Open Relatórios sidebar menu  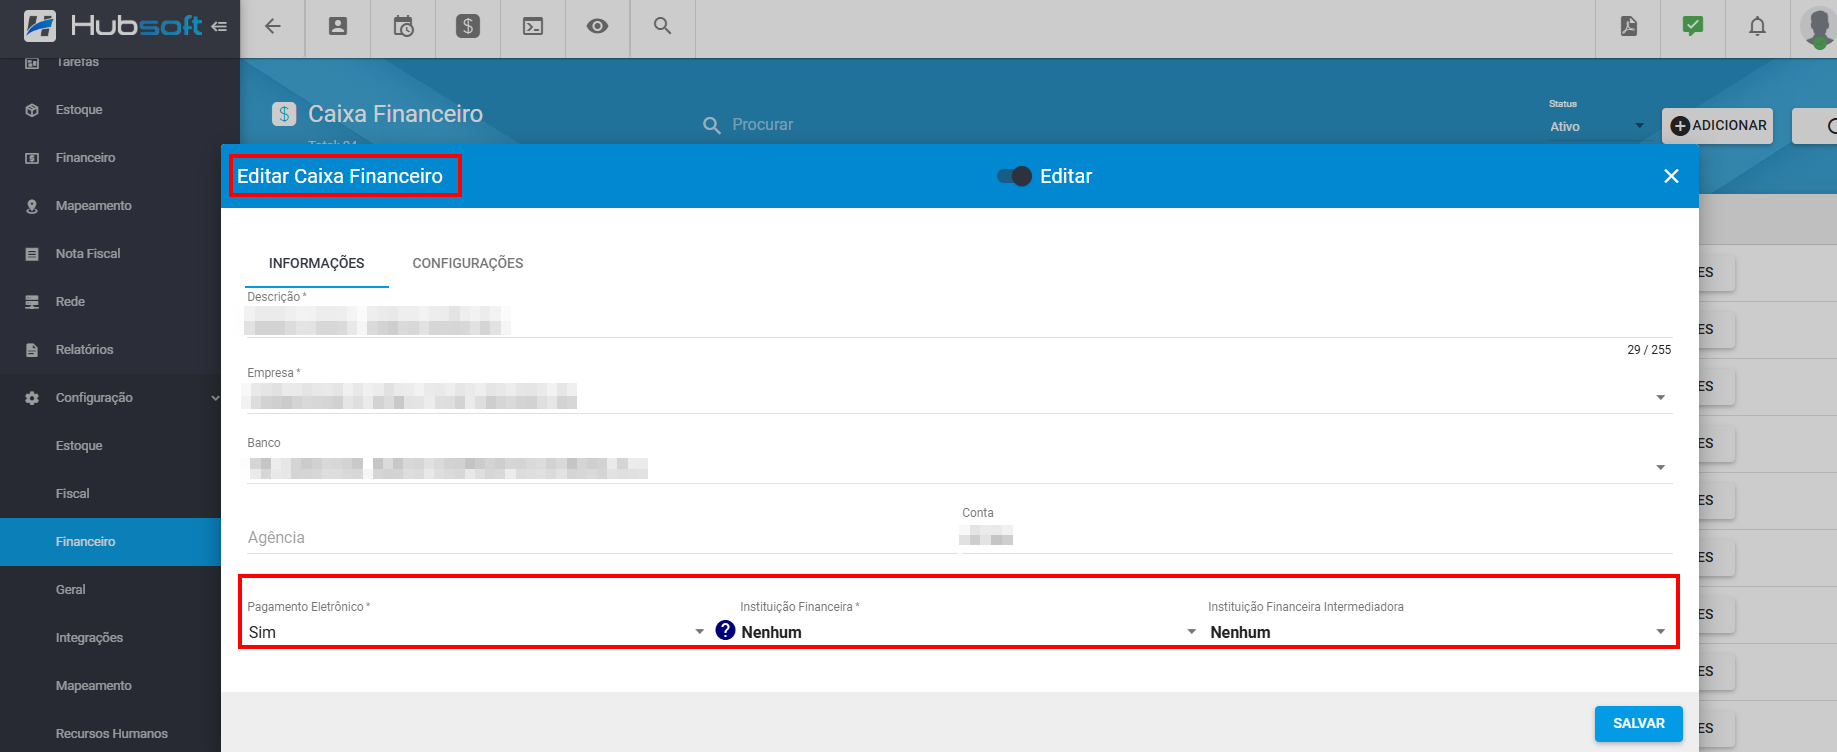click(84, 350)
